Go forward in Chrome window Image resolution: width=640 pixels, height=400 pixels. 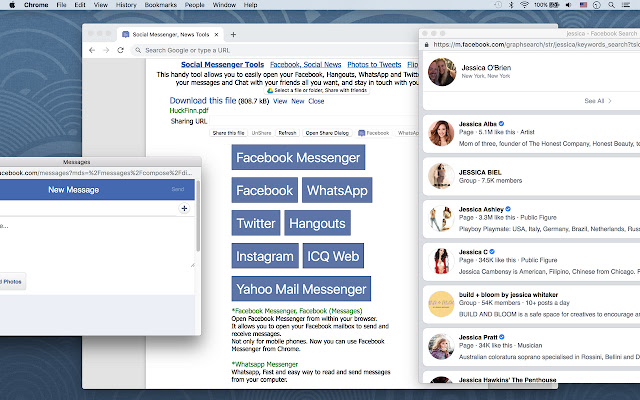(x=106, y=50)
